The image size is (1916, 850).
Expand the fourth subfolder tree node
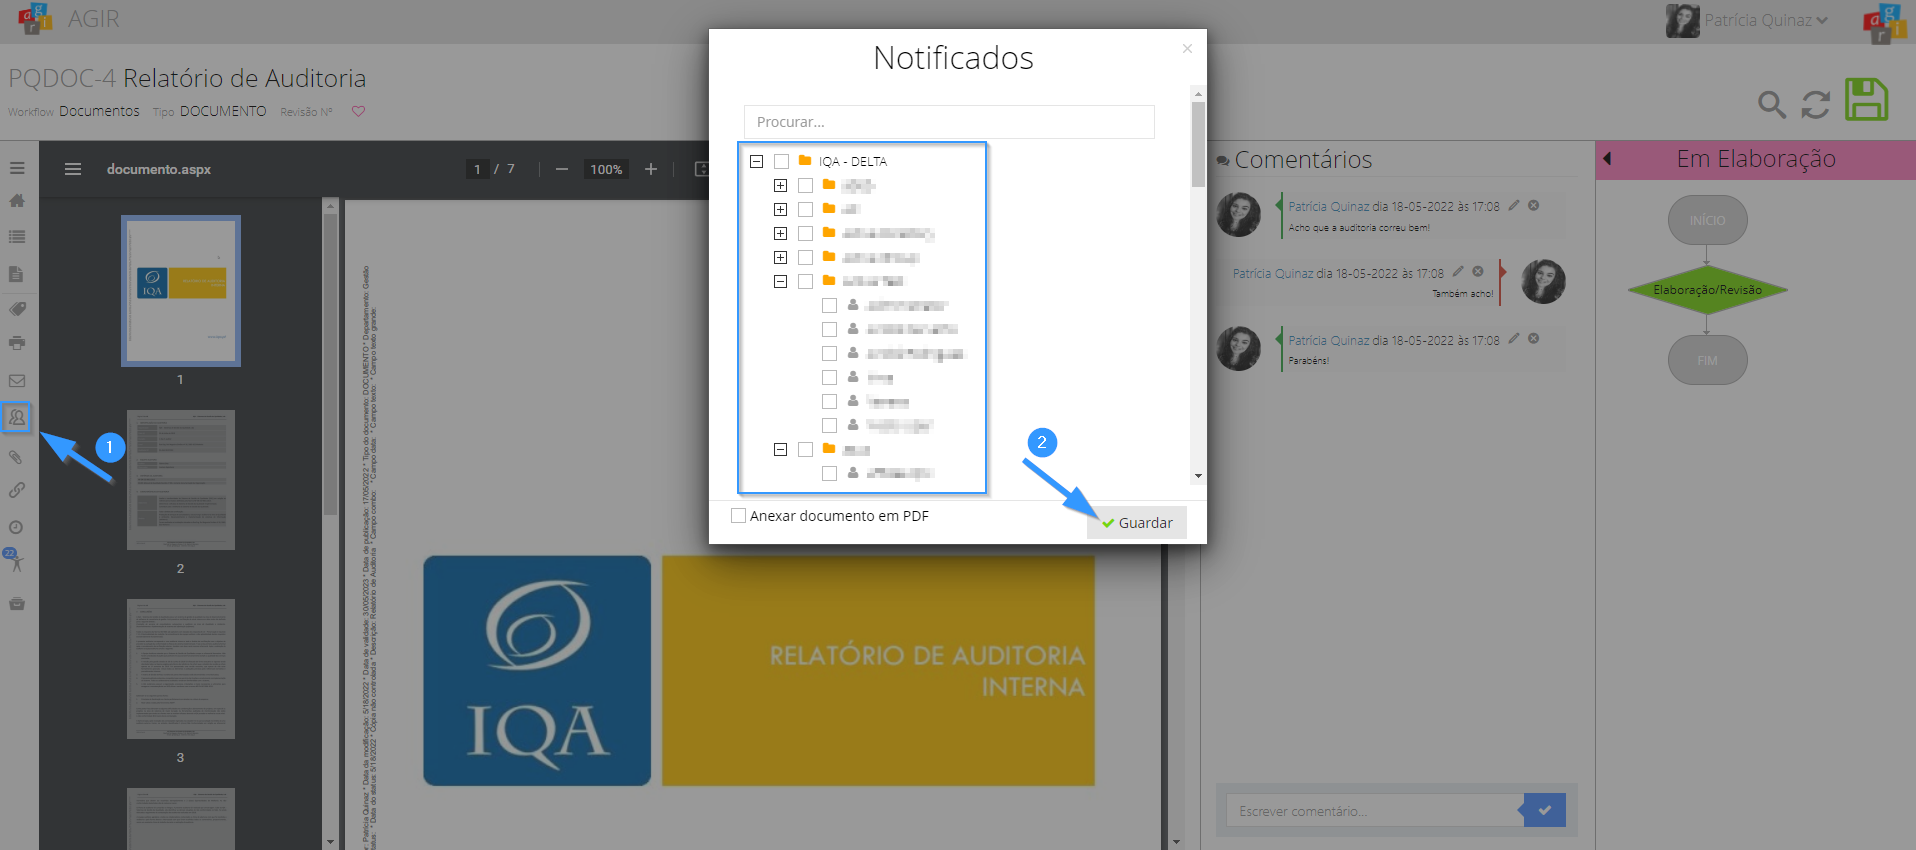click(x=781, y=257)
